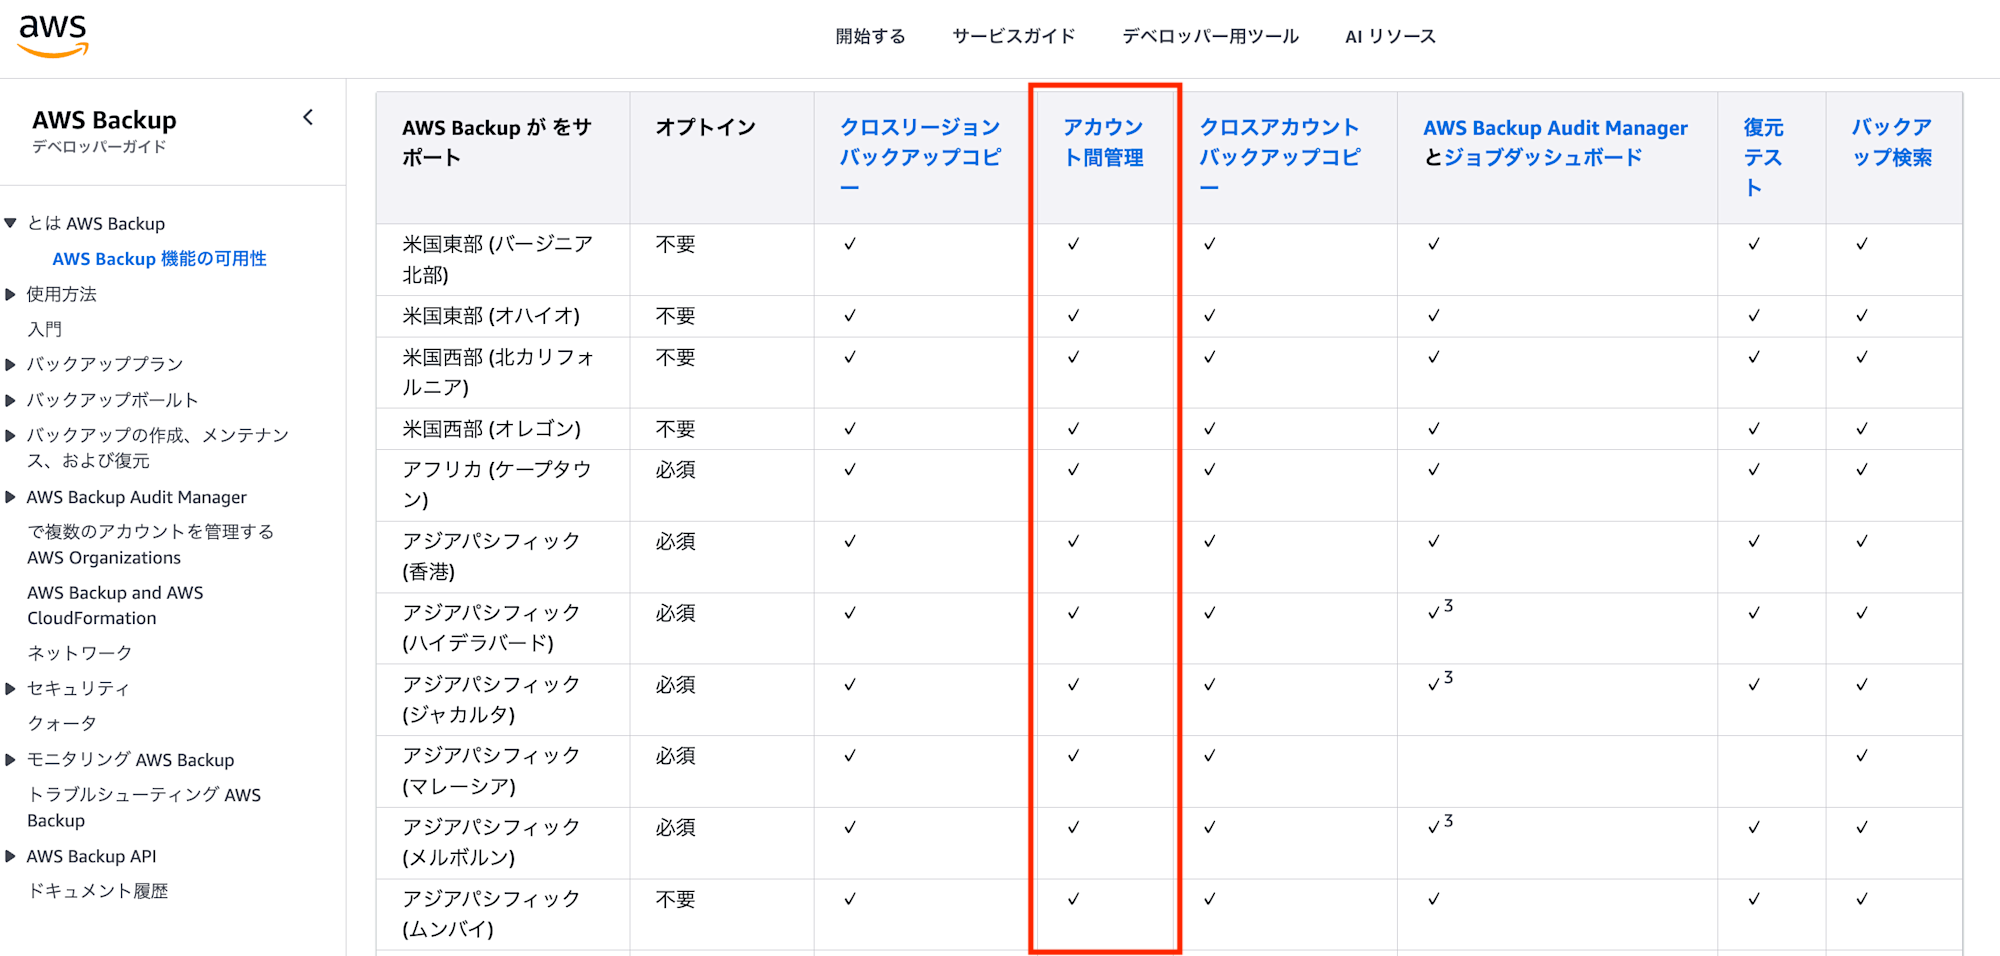Open the 復元テスト column link

(1763, 157)
